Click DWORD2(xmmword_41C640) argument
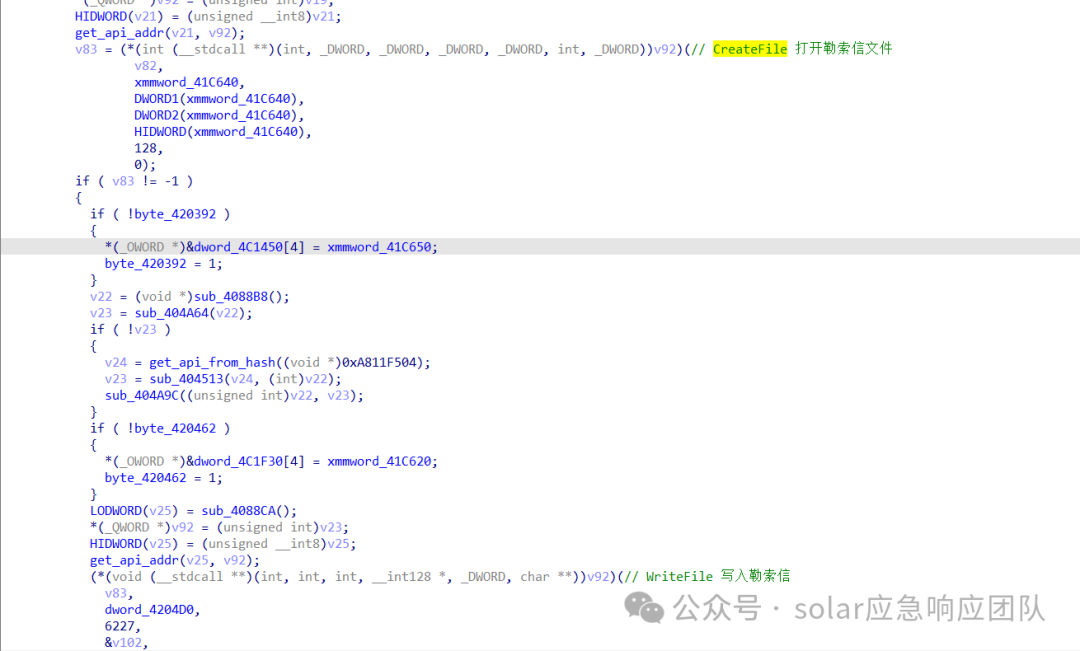This screenshot has height=651, width=1080. point(216,115)
